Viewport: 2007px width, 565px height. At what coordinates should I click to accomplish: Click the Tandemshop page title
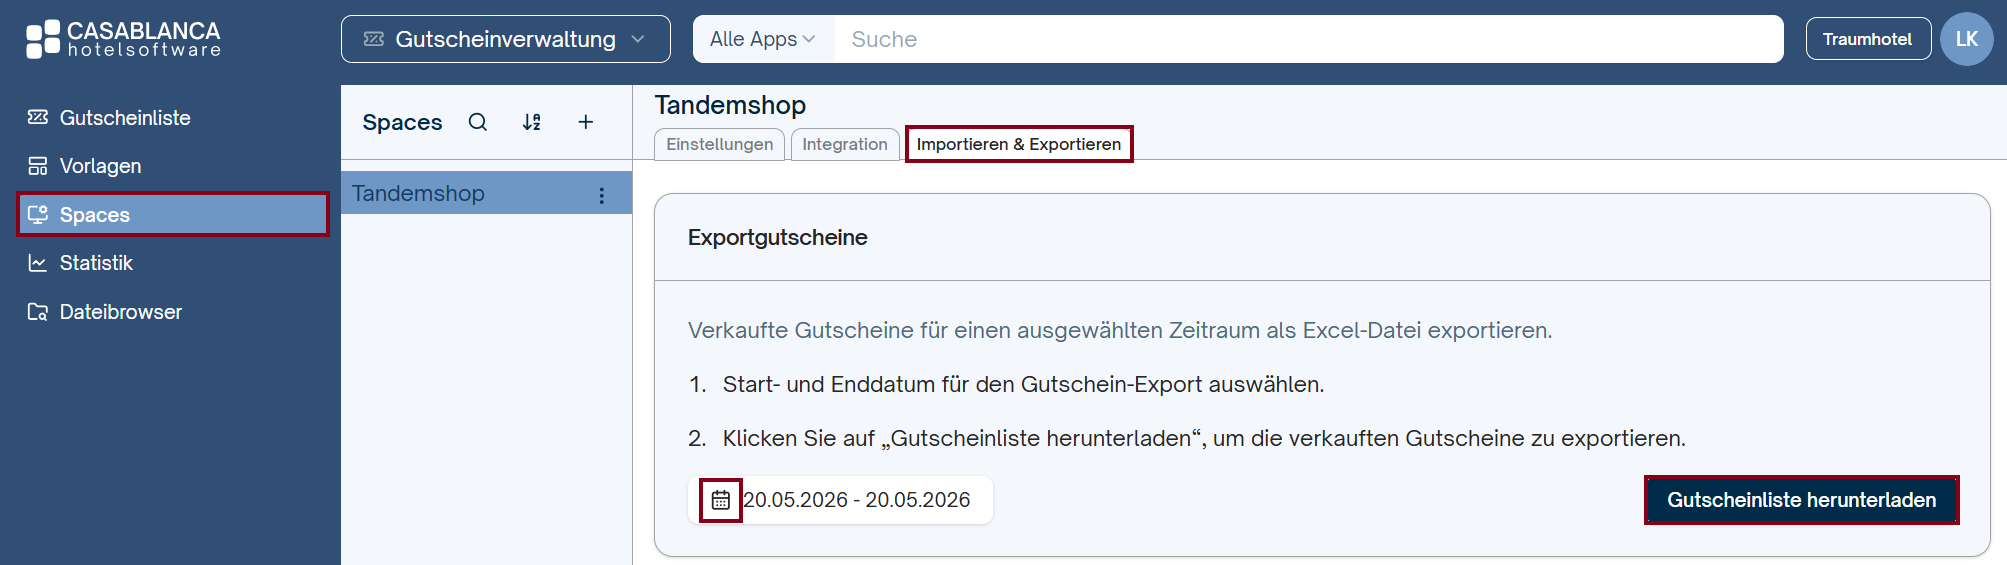click(730, 105)
